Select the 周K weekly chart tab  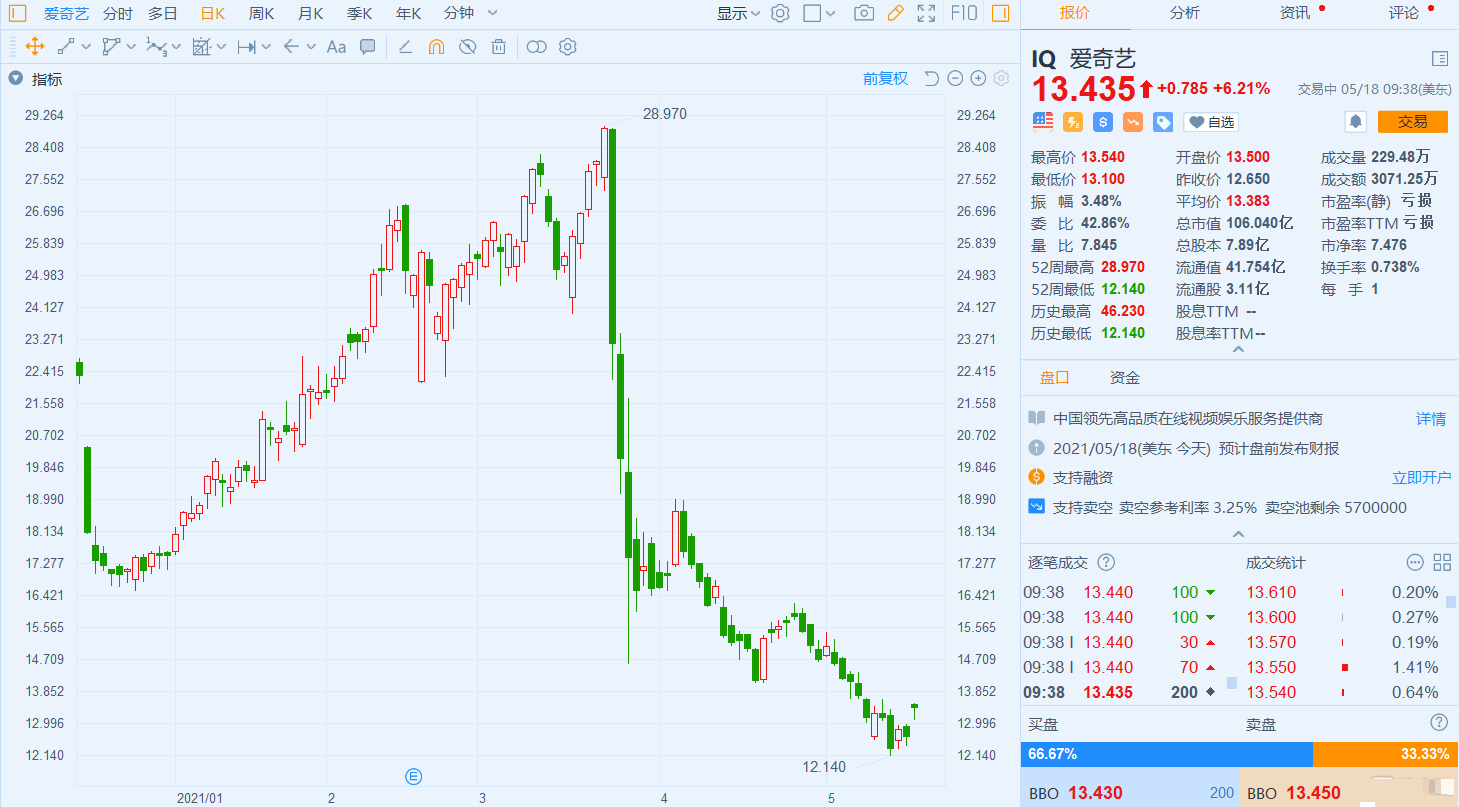point(261,14)
